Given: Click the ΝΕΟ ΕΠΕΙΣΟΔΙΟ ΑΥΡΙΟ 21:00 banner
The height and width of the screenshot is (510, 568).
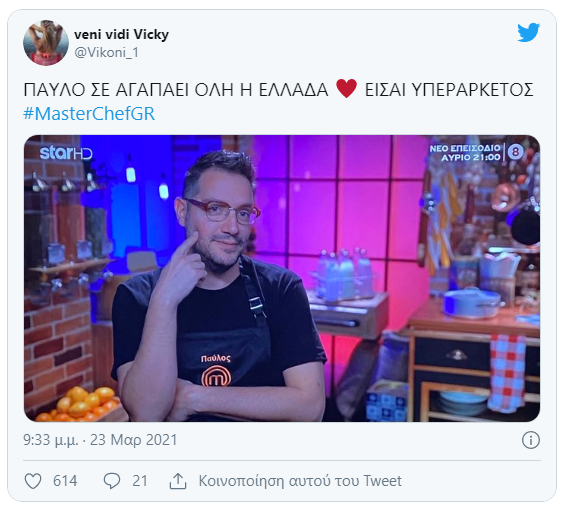Looking at the screenshot, I should coord(476,152).
